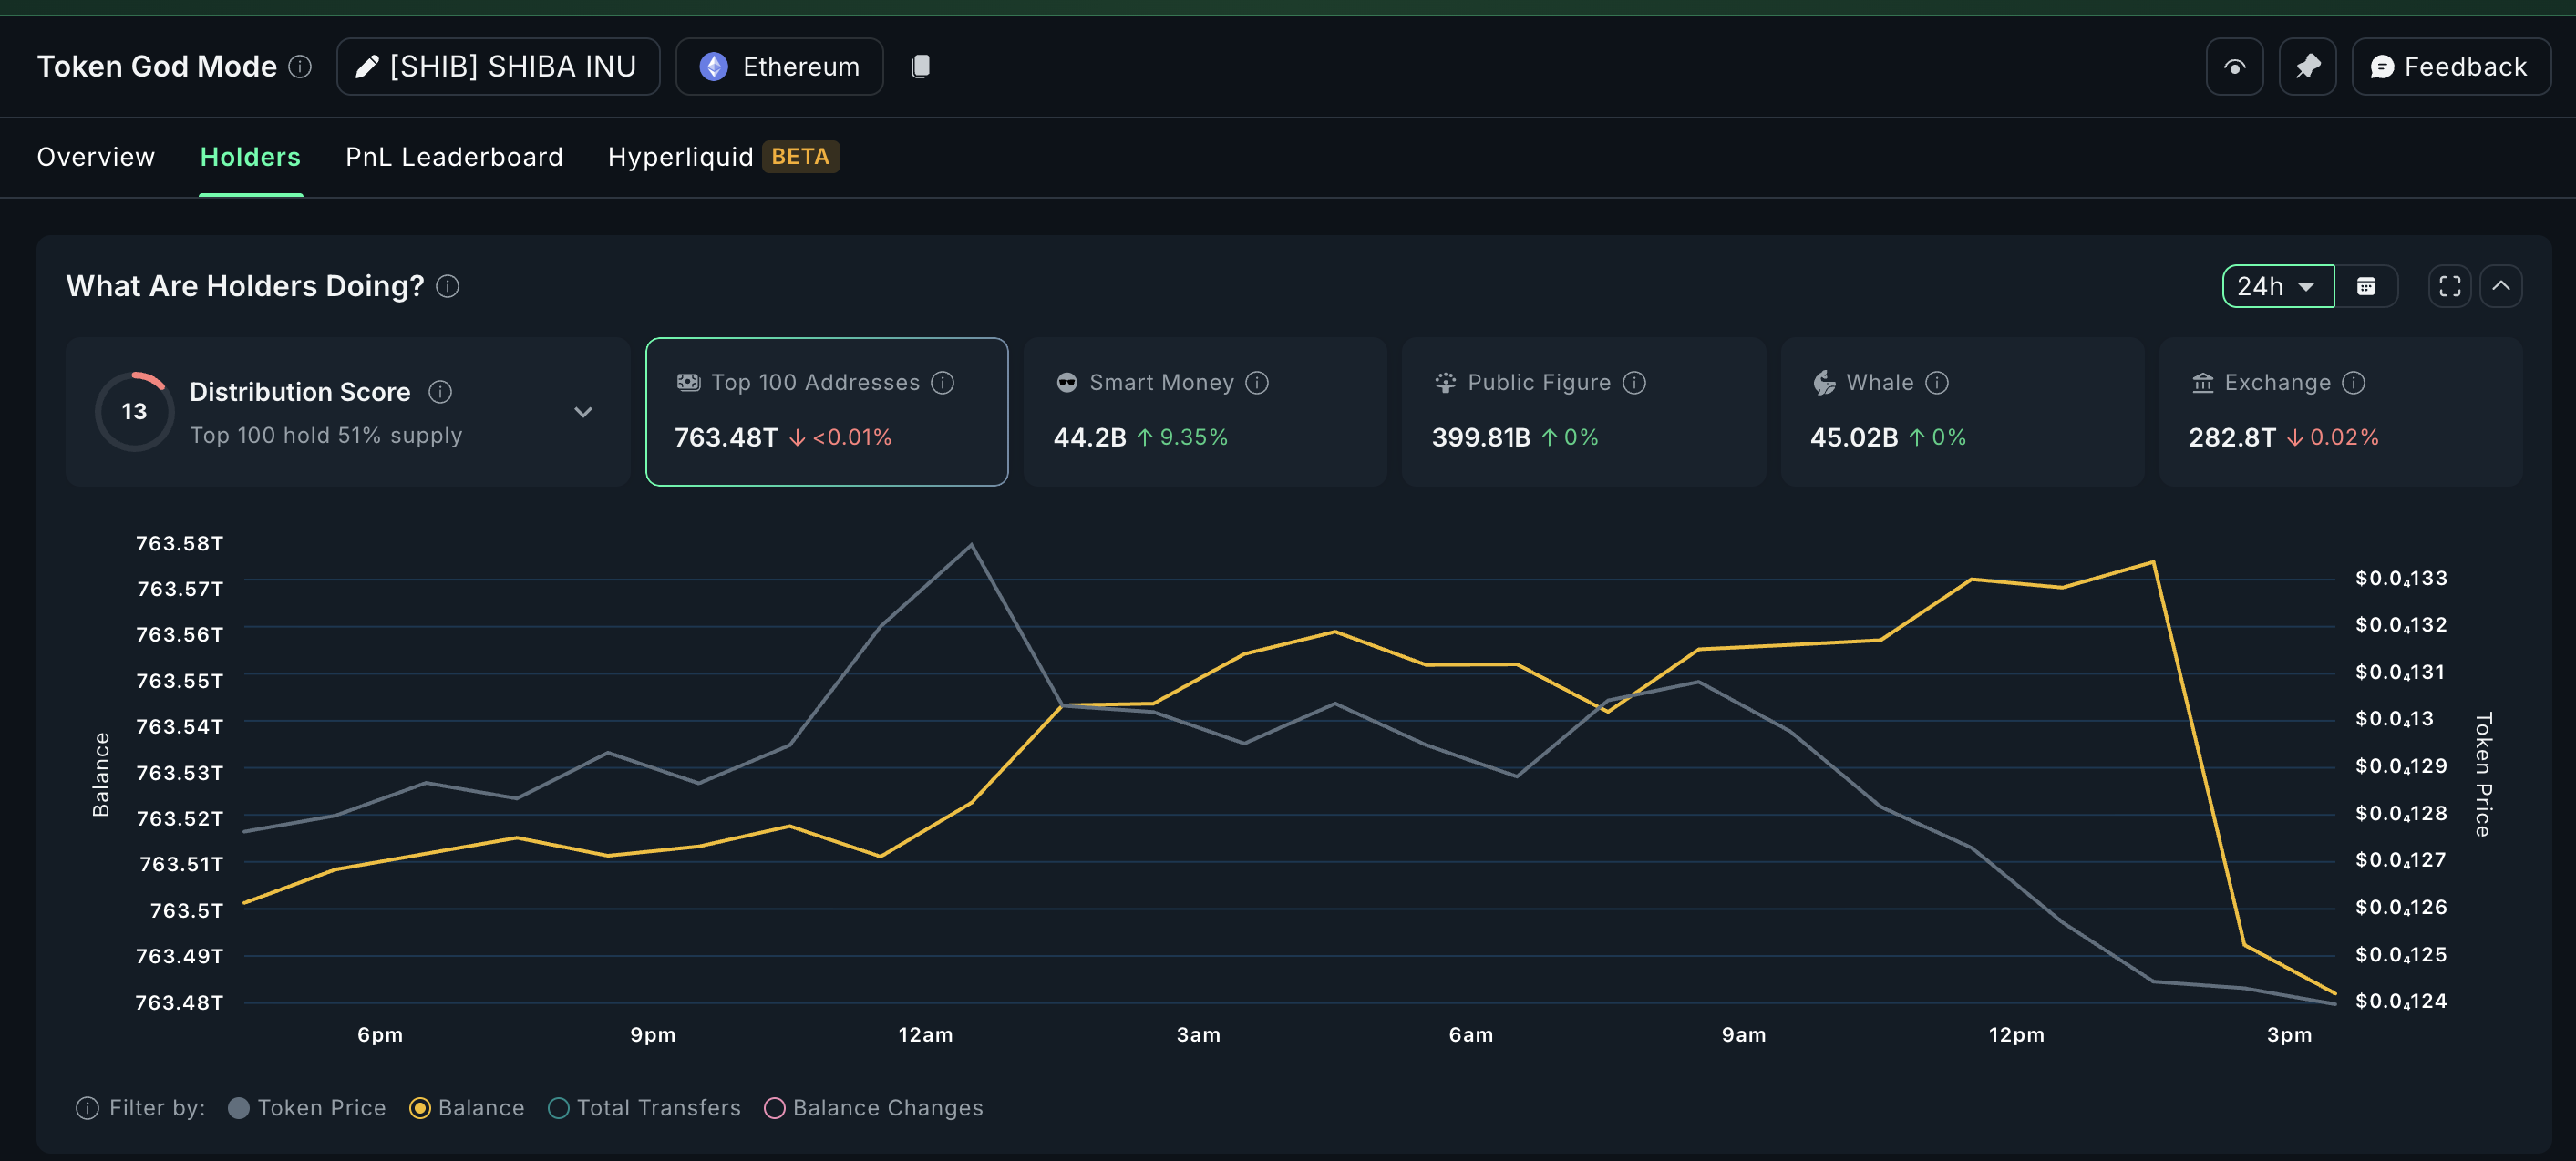Expand the Distribution Score chevron

(583, 412)
